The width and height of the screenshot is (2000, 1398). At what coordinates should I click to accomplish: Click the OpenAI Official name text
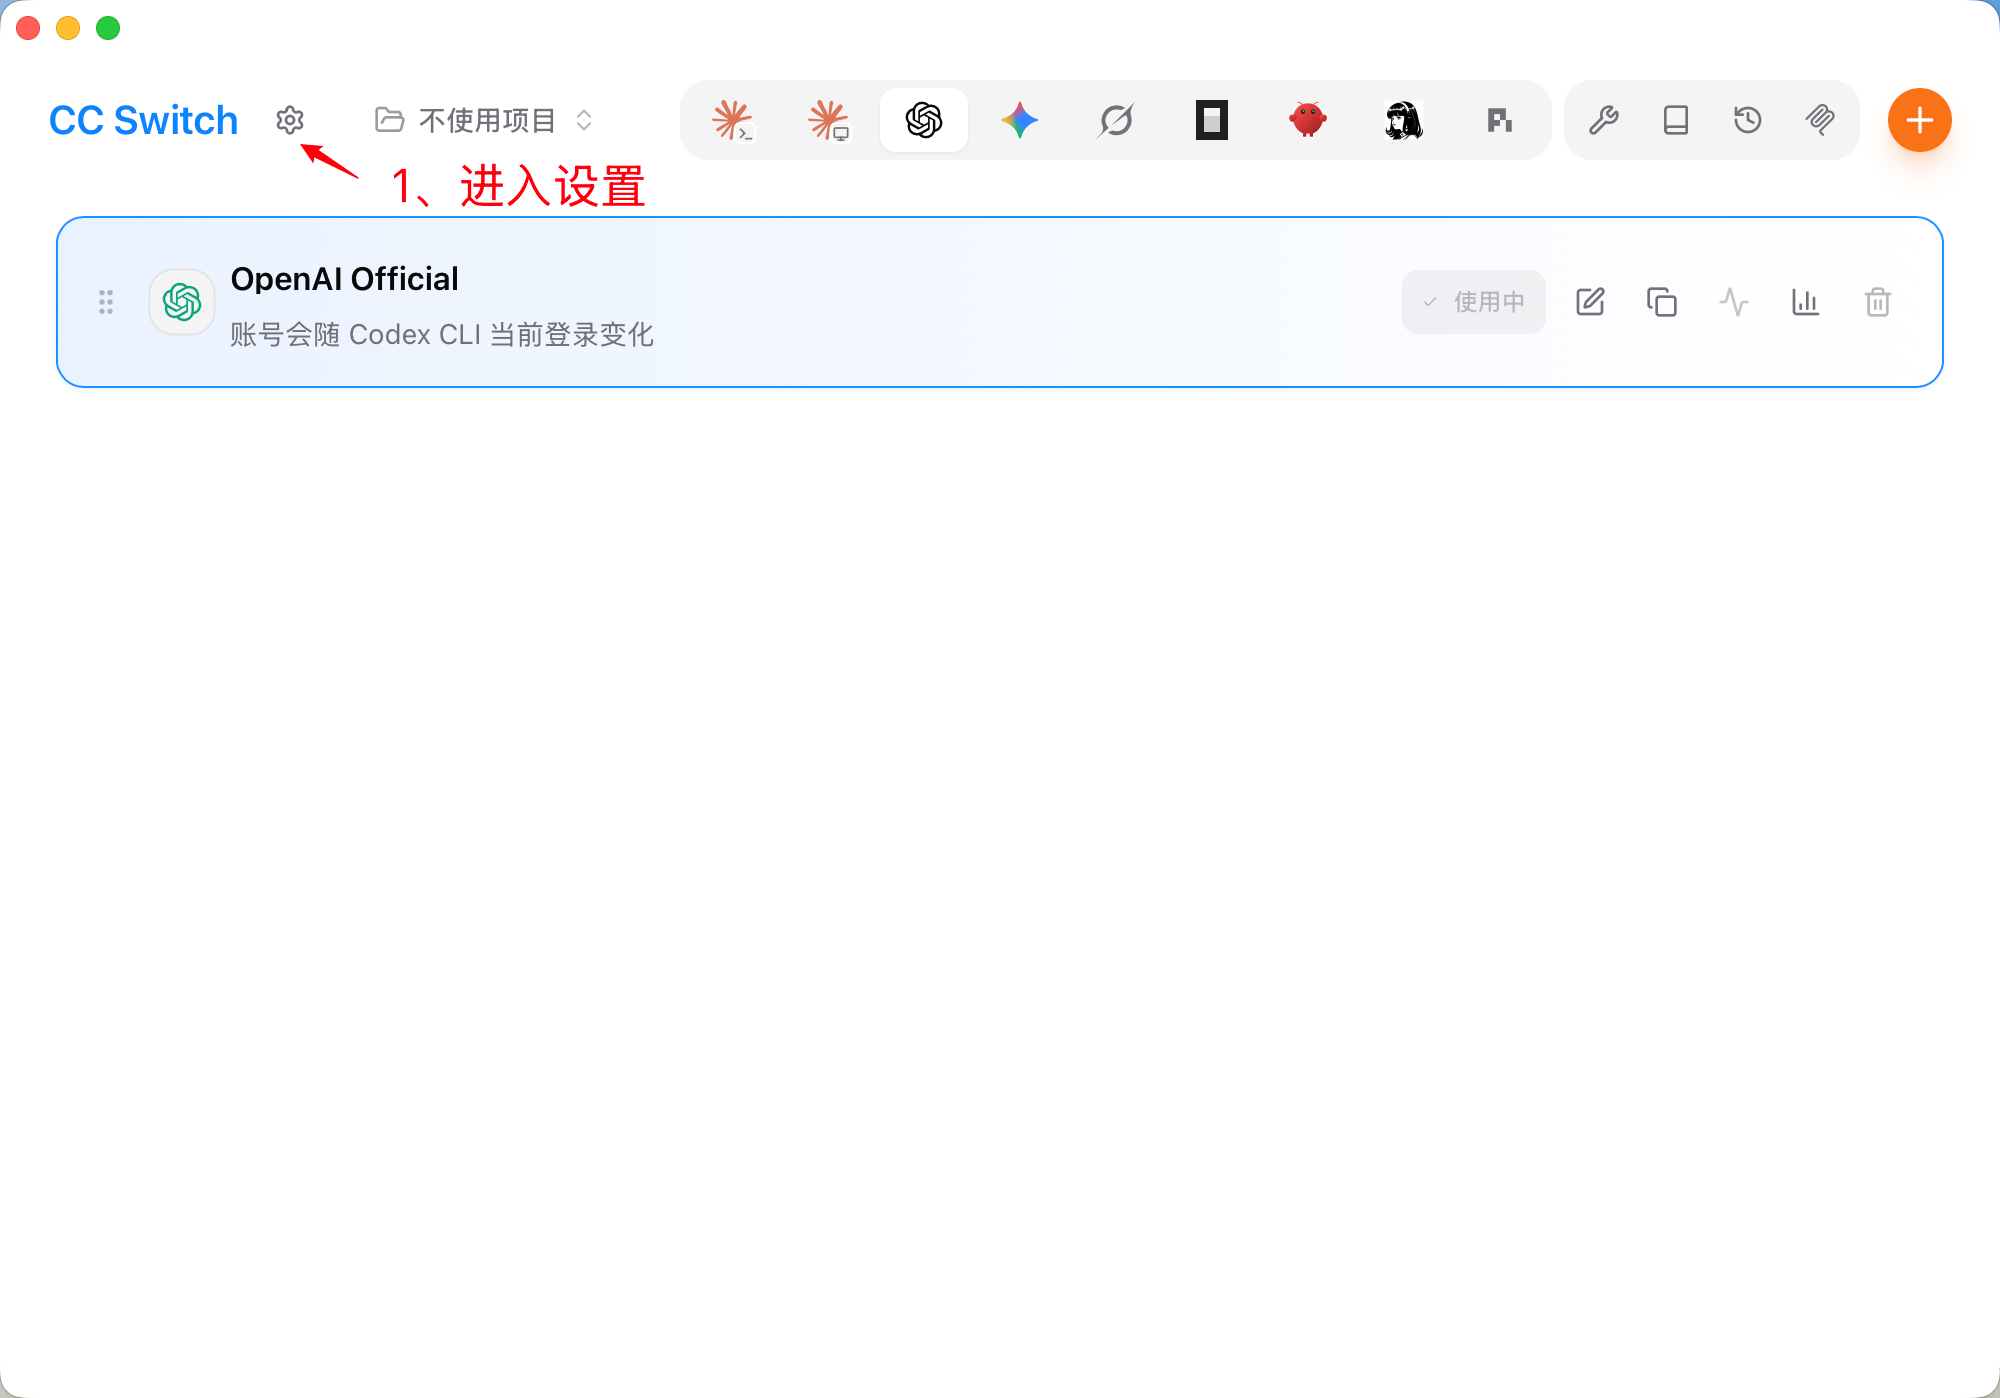tap(345, 279)
